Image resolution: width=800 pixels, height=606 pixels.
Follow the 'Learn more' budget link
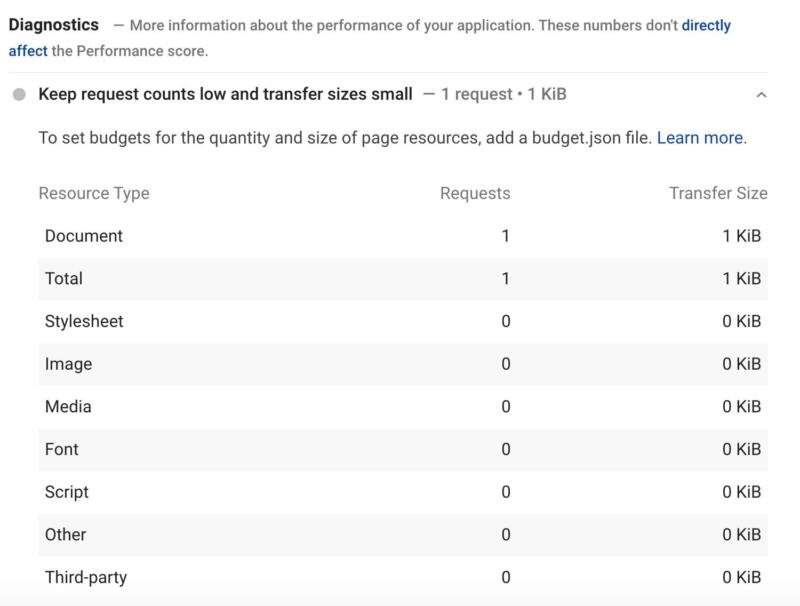pos(700,138)
